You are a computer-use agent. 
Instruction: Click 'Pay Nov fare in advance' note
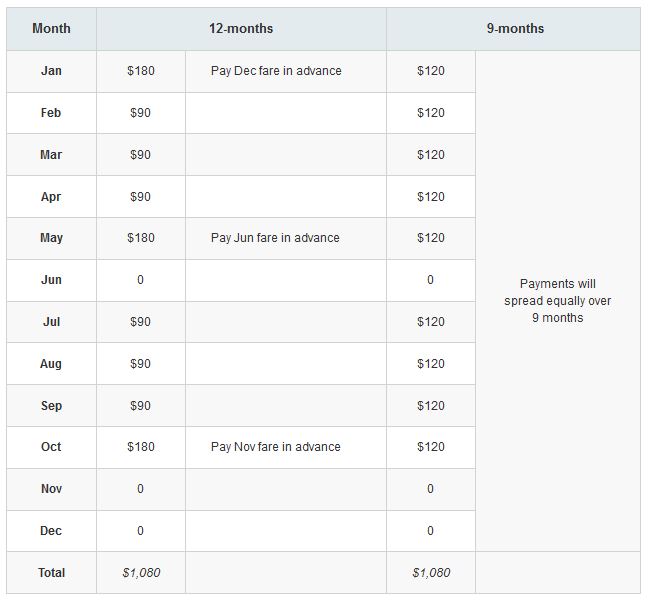[x=276, y=447]
